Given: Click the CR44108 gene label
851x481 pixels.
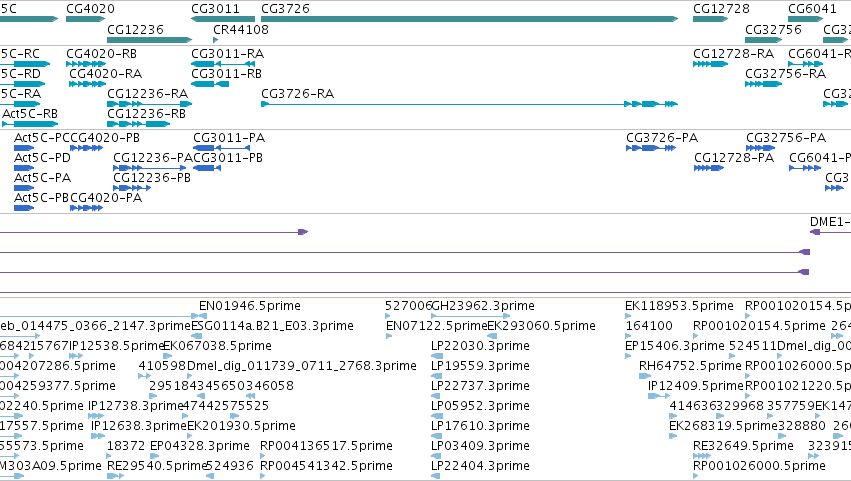Looking at the screenshot, I should (241, 29).
